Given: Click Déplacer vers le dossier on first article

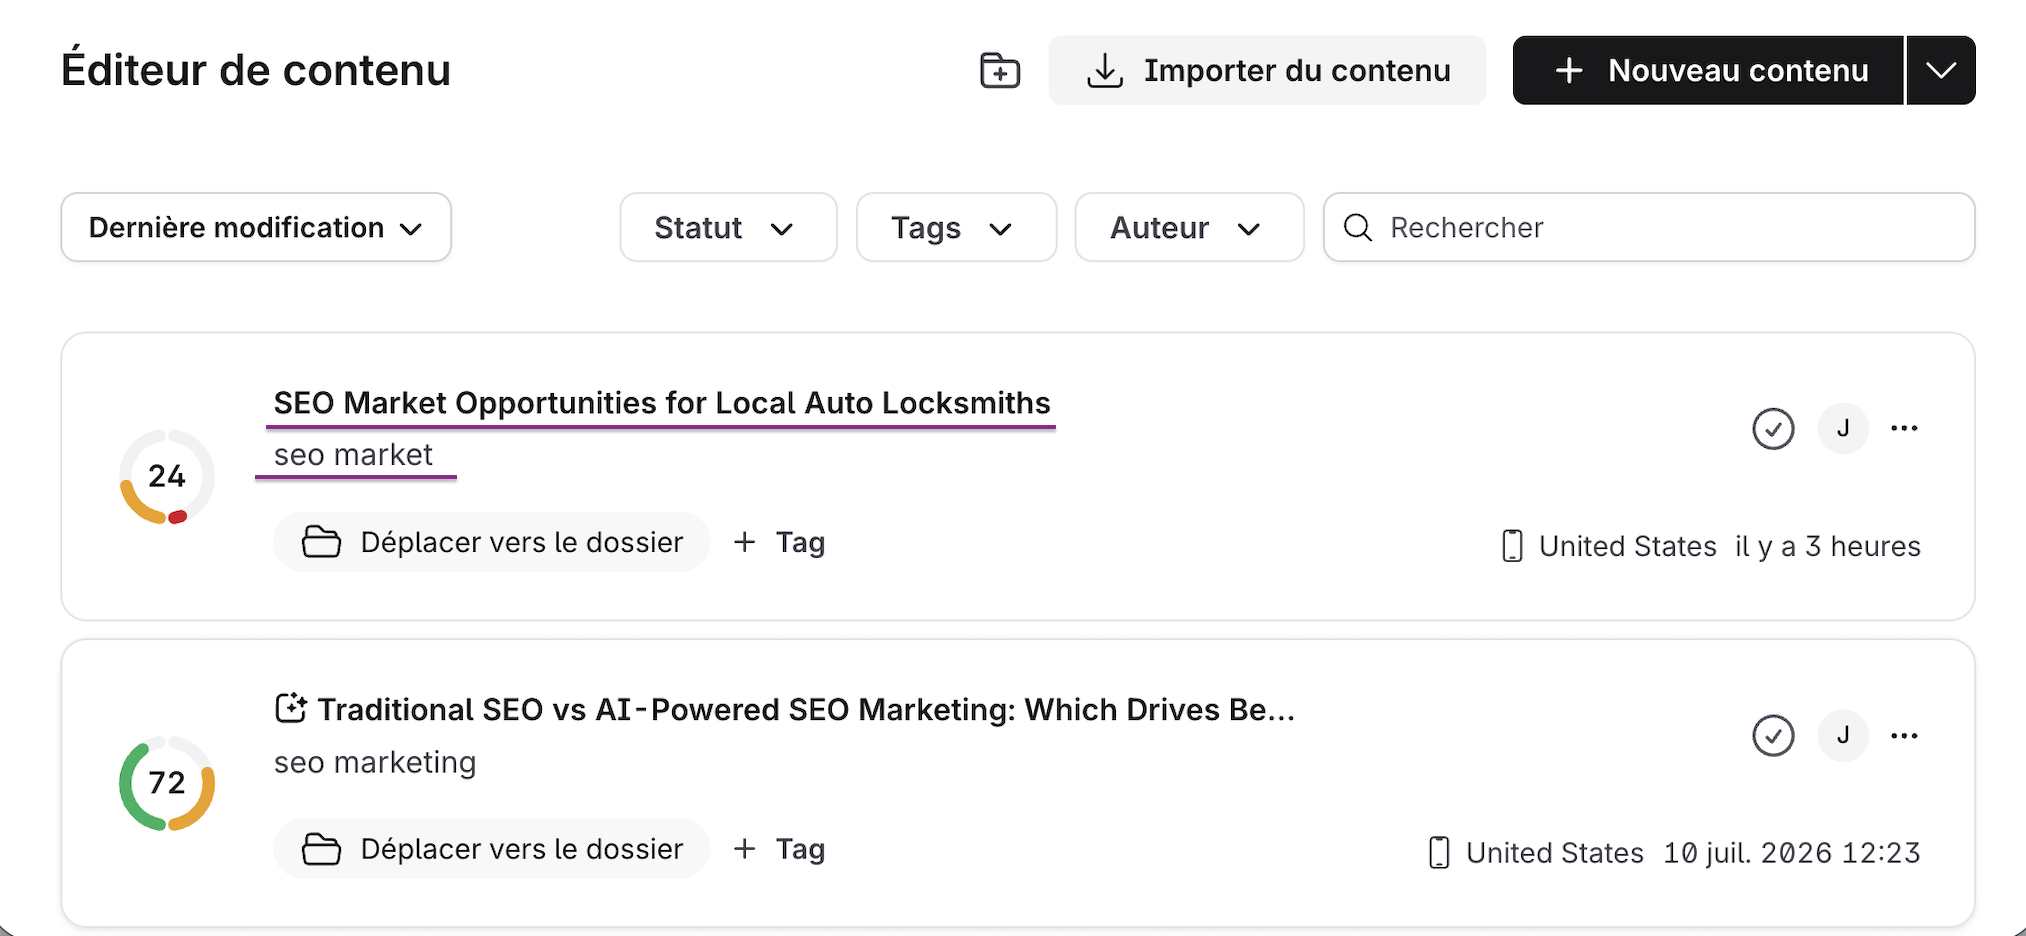Looking at the screenshot, I should 492,542.
